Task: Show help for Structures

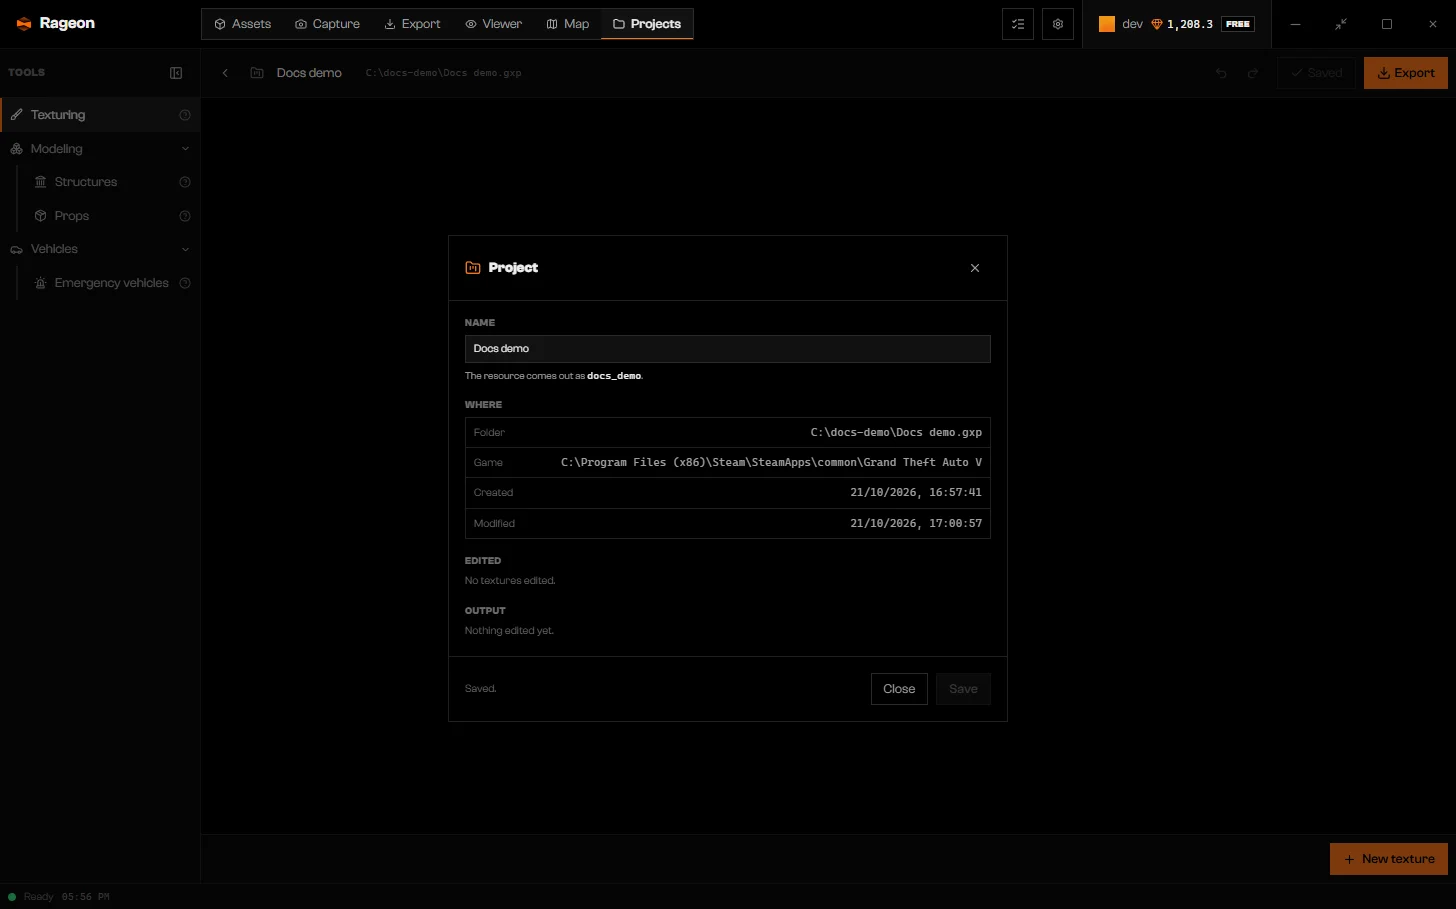Action: click(x=185, y=182)
